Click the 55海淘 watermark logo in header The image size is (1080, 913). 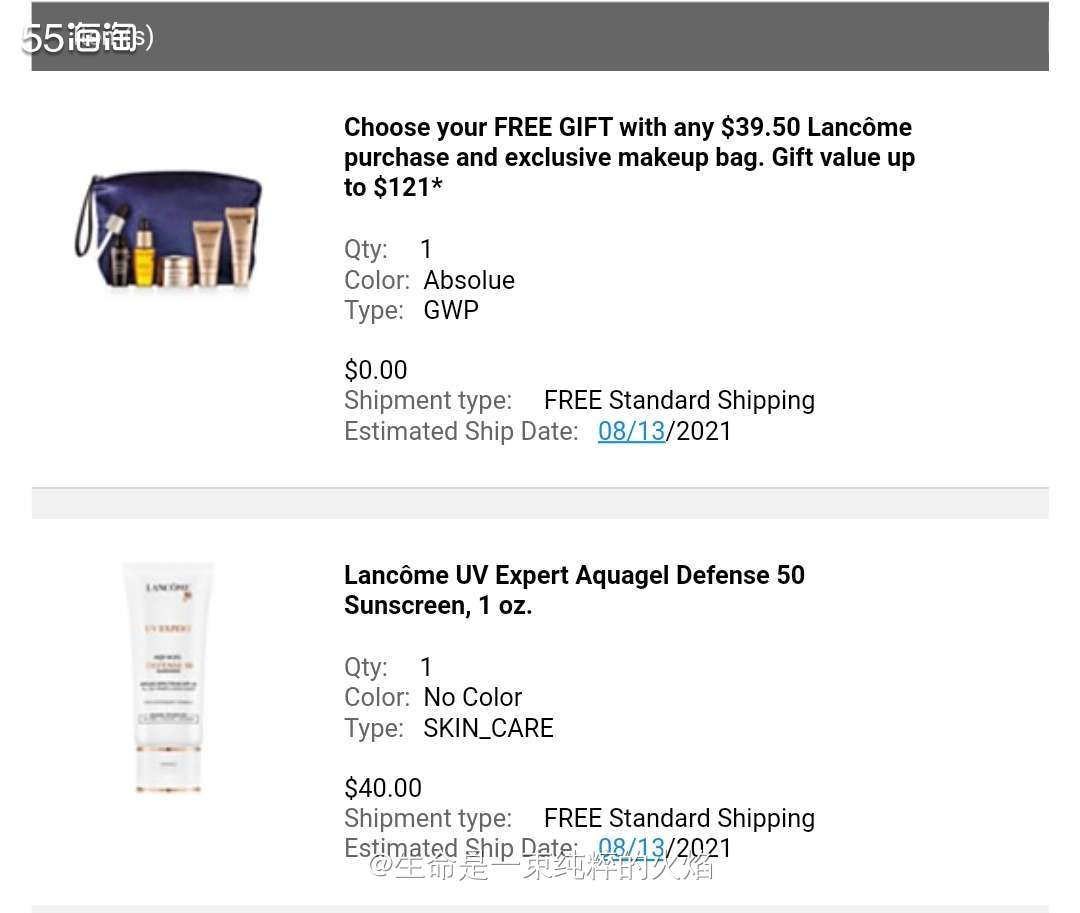pos(87,37)
